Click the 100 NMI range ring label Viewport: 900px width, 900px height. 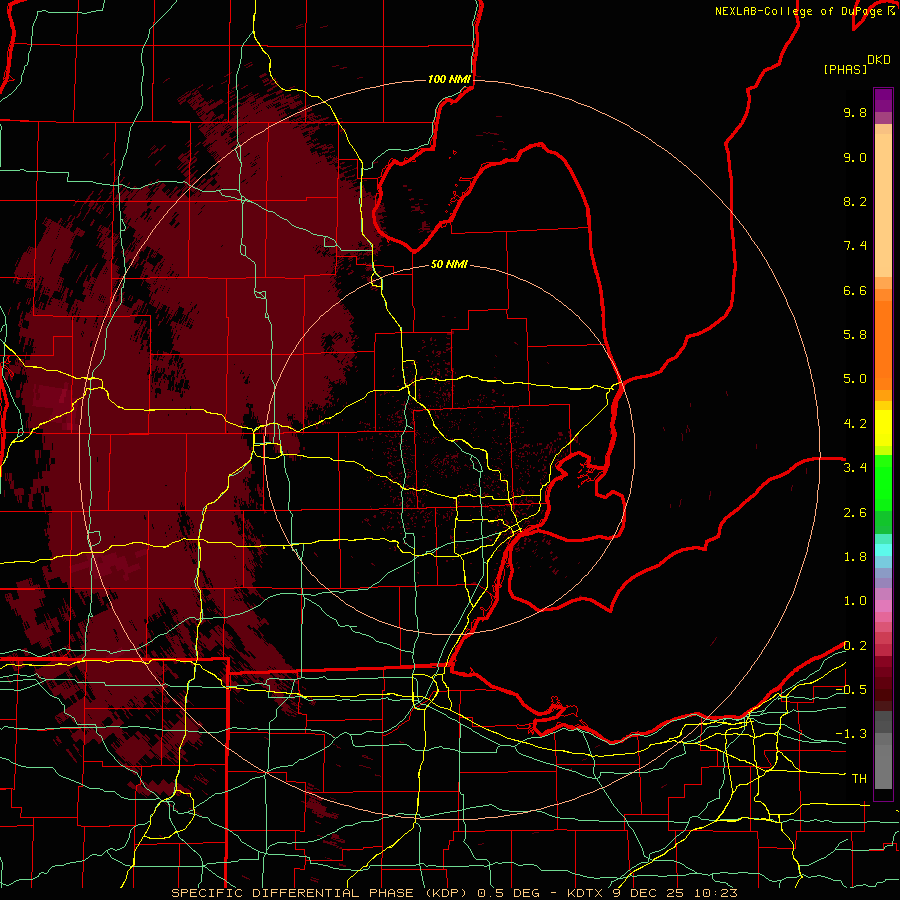pyautogui.click(x=449, y=79)
